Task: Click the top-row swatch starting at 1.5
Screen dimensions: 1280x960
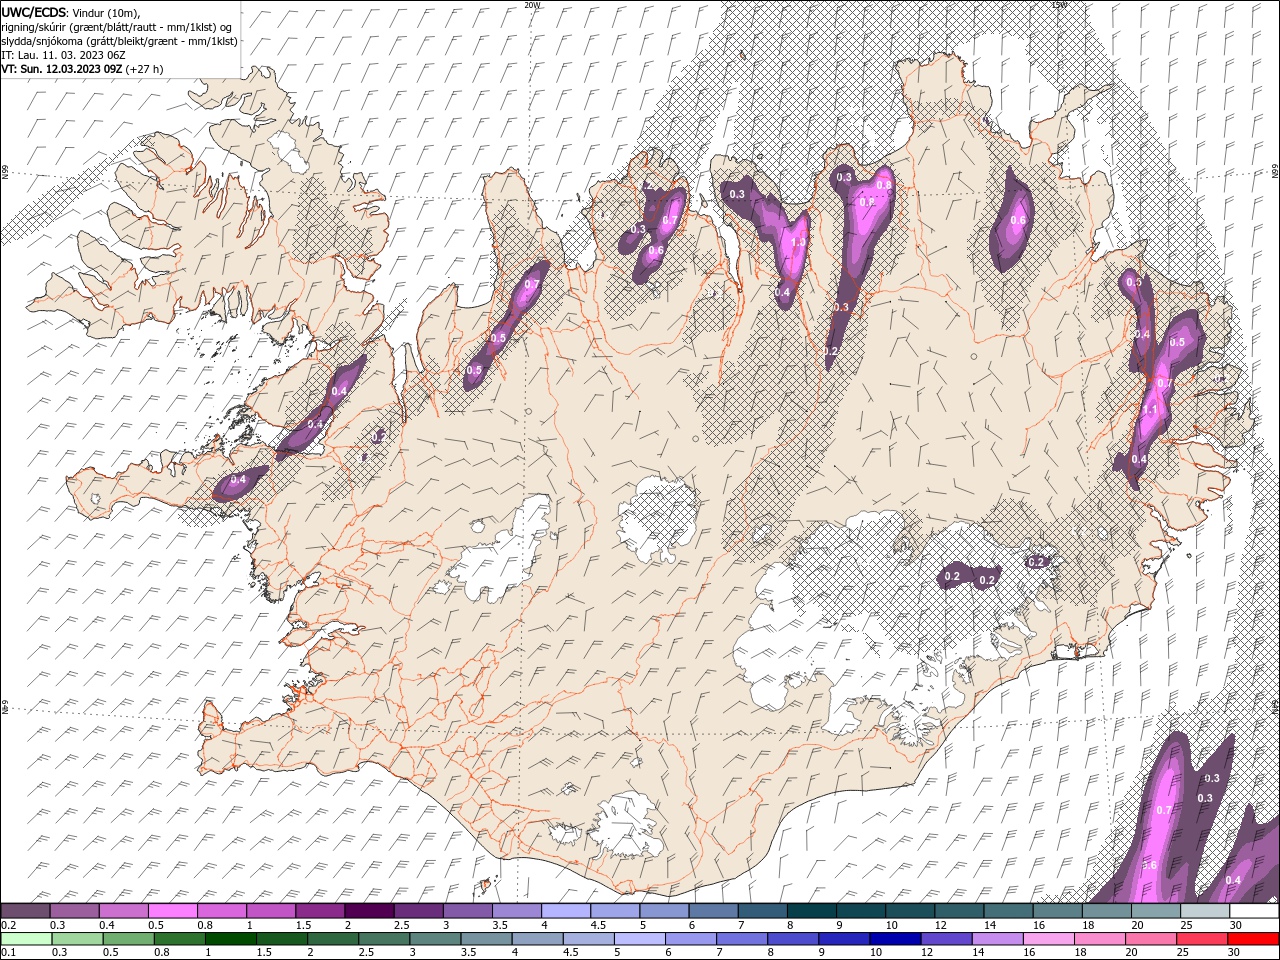Action: coord(320,911)
